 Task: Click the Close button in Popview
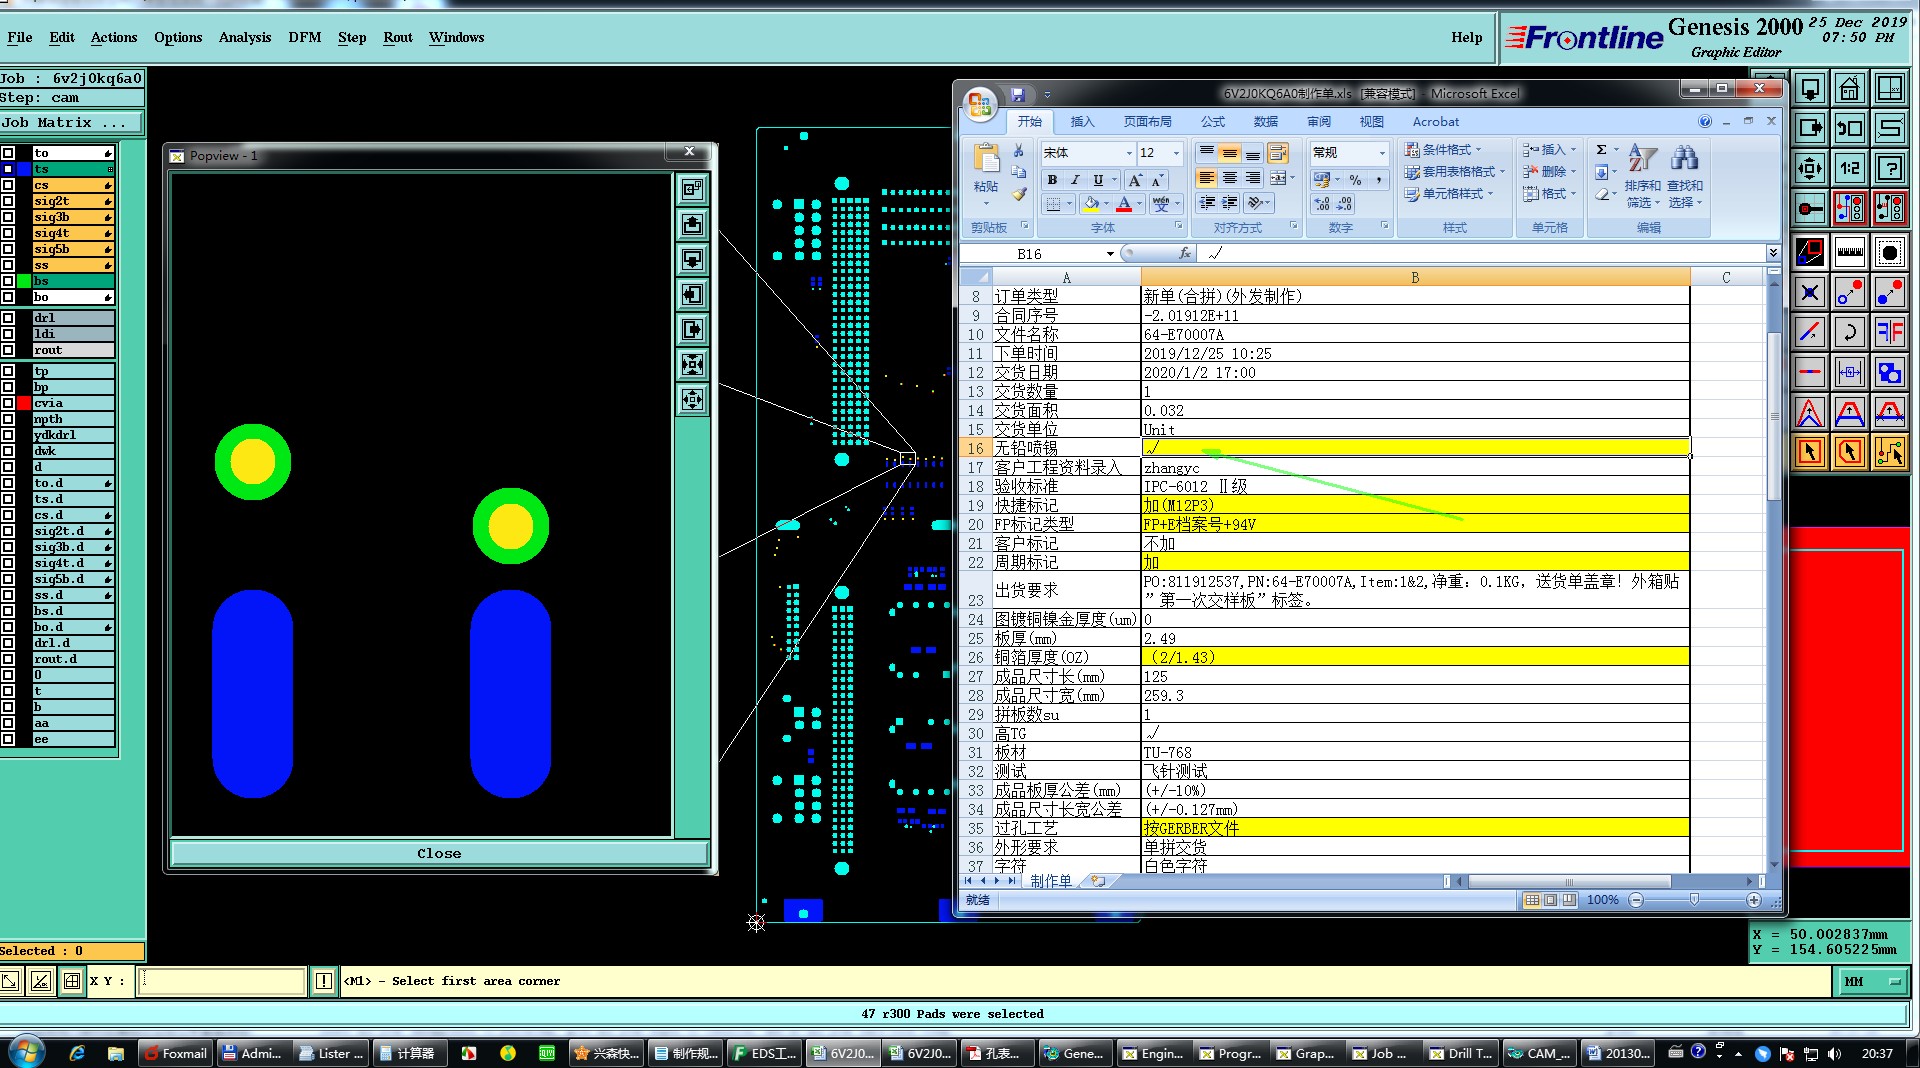(x=439, y=853)
